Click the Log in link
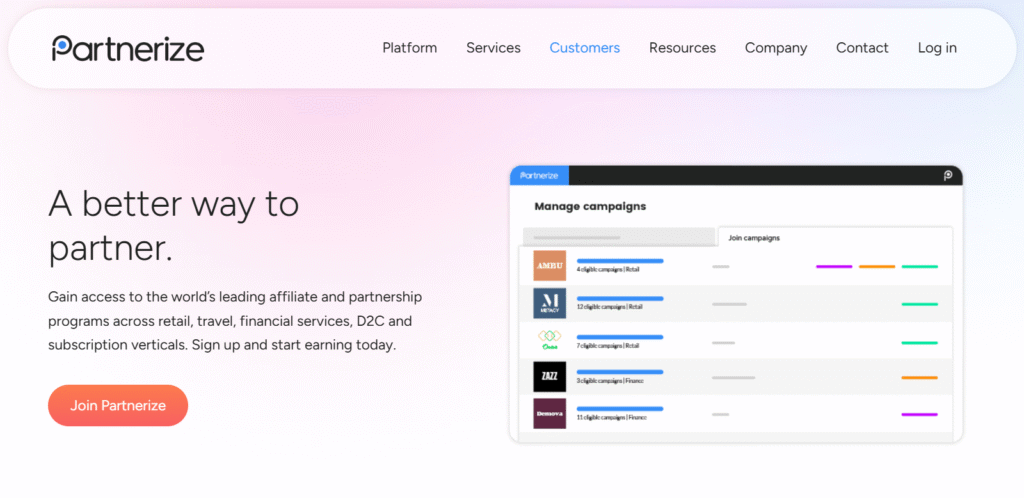 937,48
